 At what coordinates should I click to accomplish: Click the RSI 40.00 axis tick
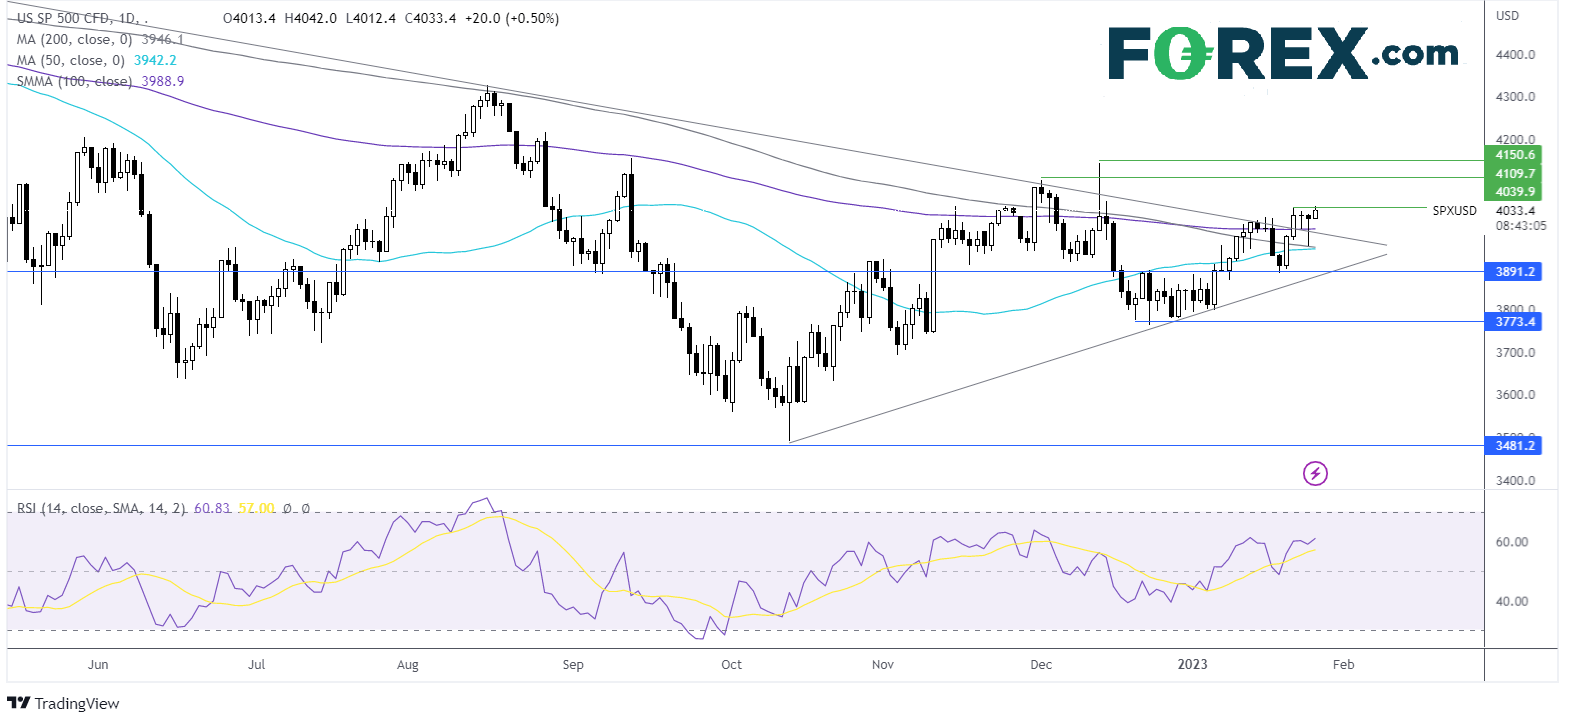point(1511,602)
